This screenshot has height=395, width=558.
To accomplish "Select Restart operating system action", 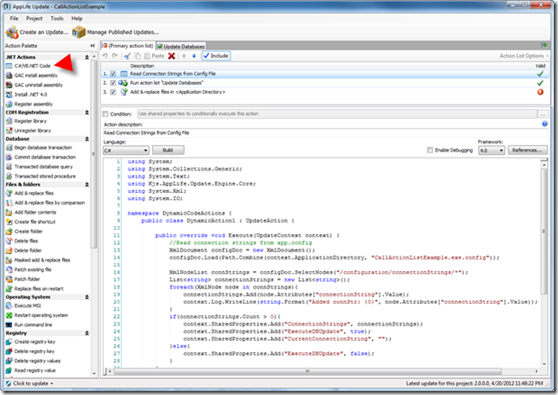I will pyautogui.click(x=37, y=316).
